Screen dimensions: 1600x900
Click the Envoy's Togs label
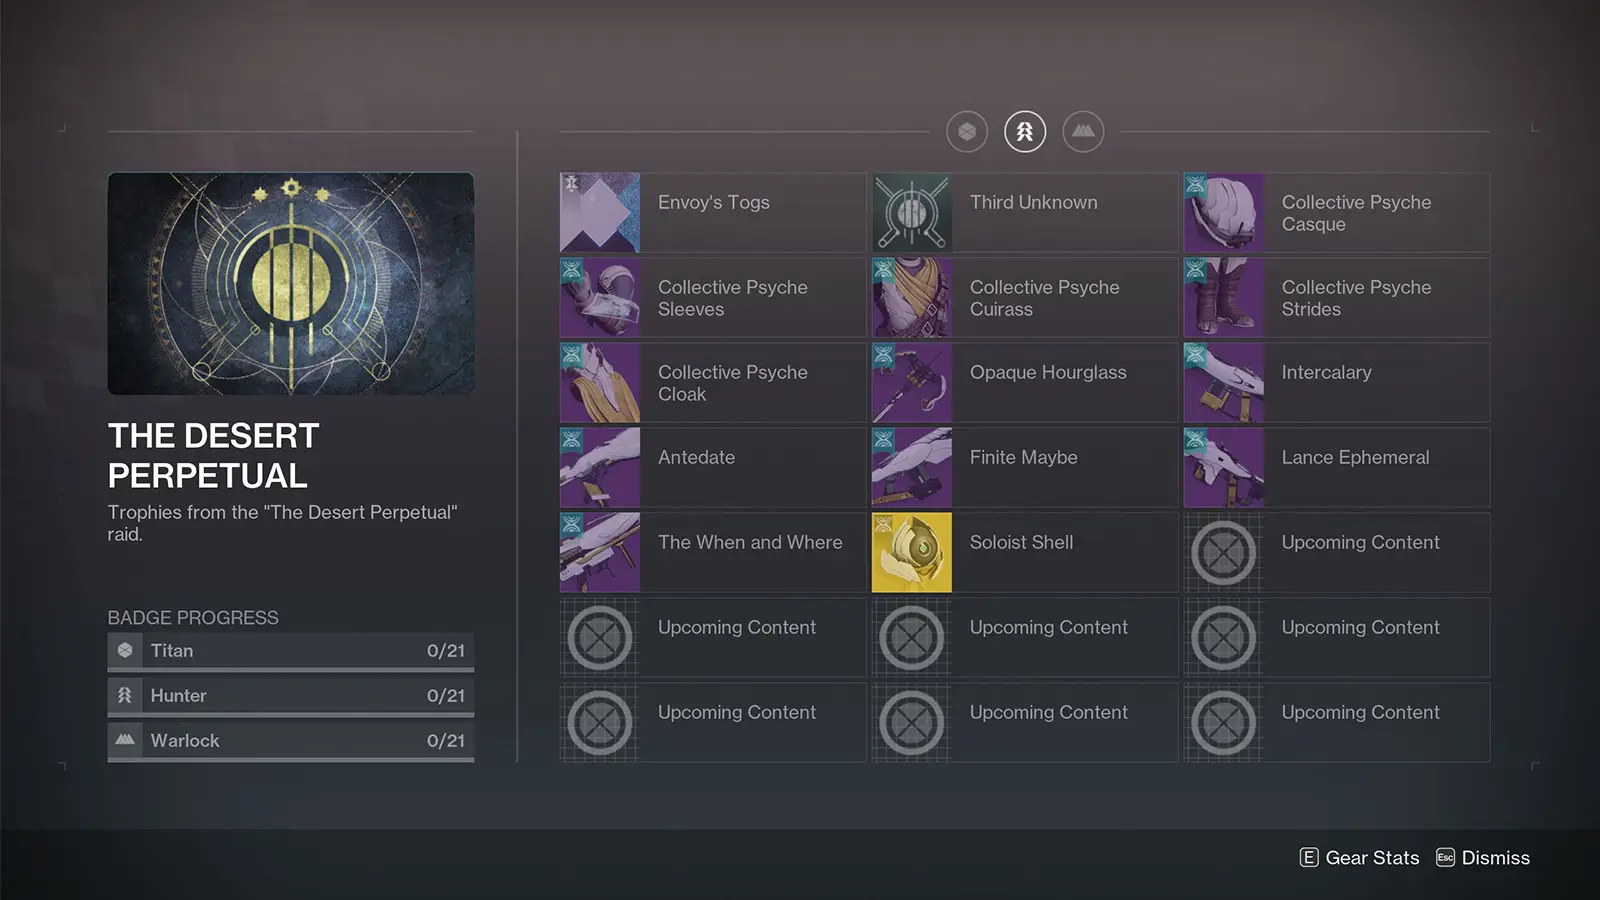[x=714, y=203]
